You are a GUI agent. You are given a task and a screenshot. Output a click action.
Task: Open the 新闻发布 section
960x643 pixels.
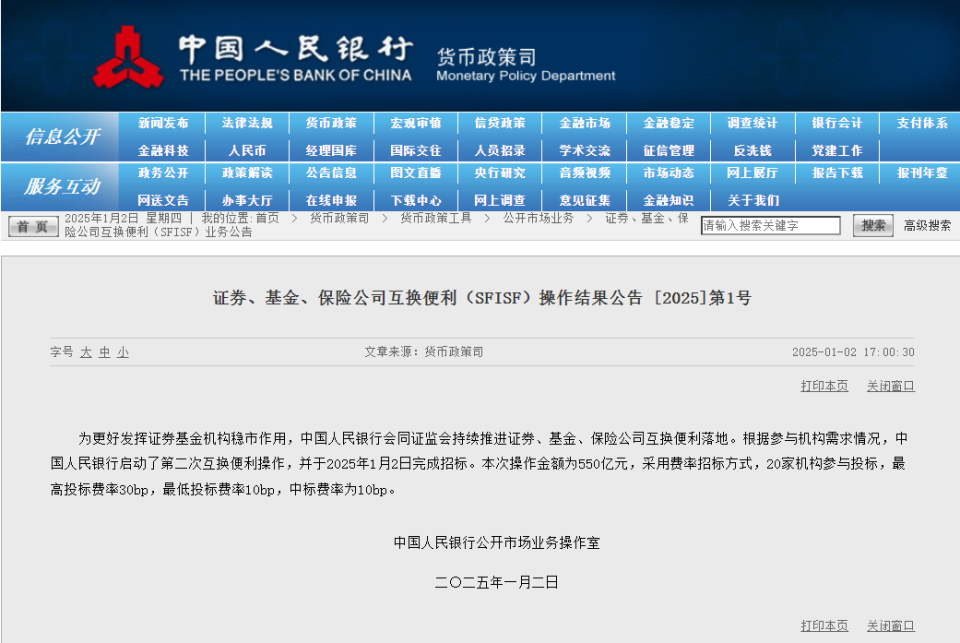164,124
